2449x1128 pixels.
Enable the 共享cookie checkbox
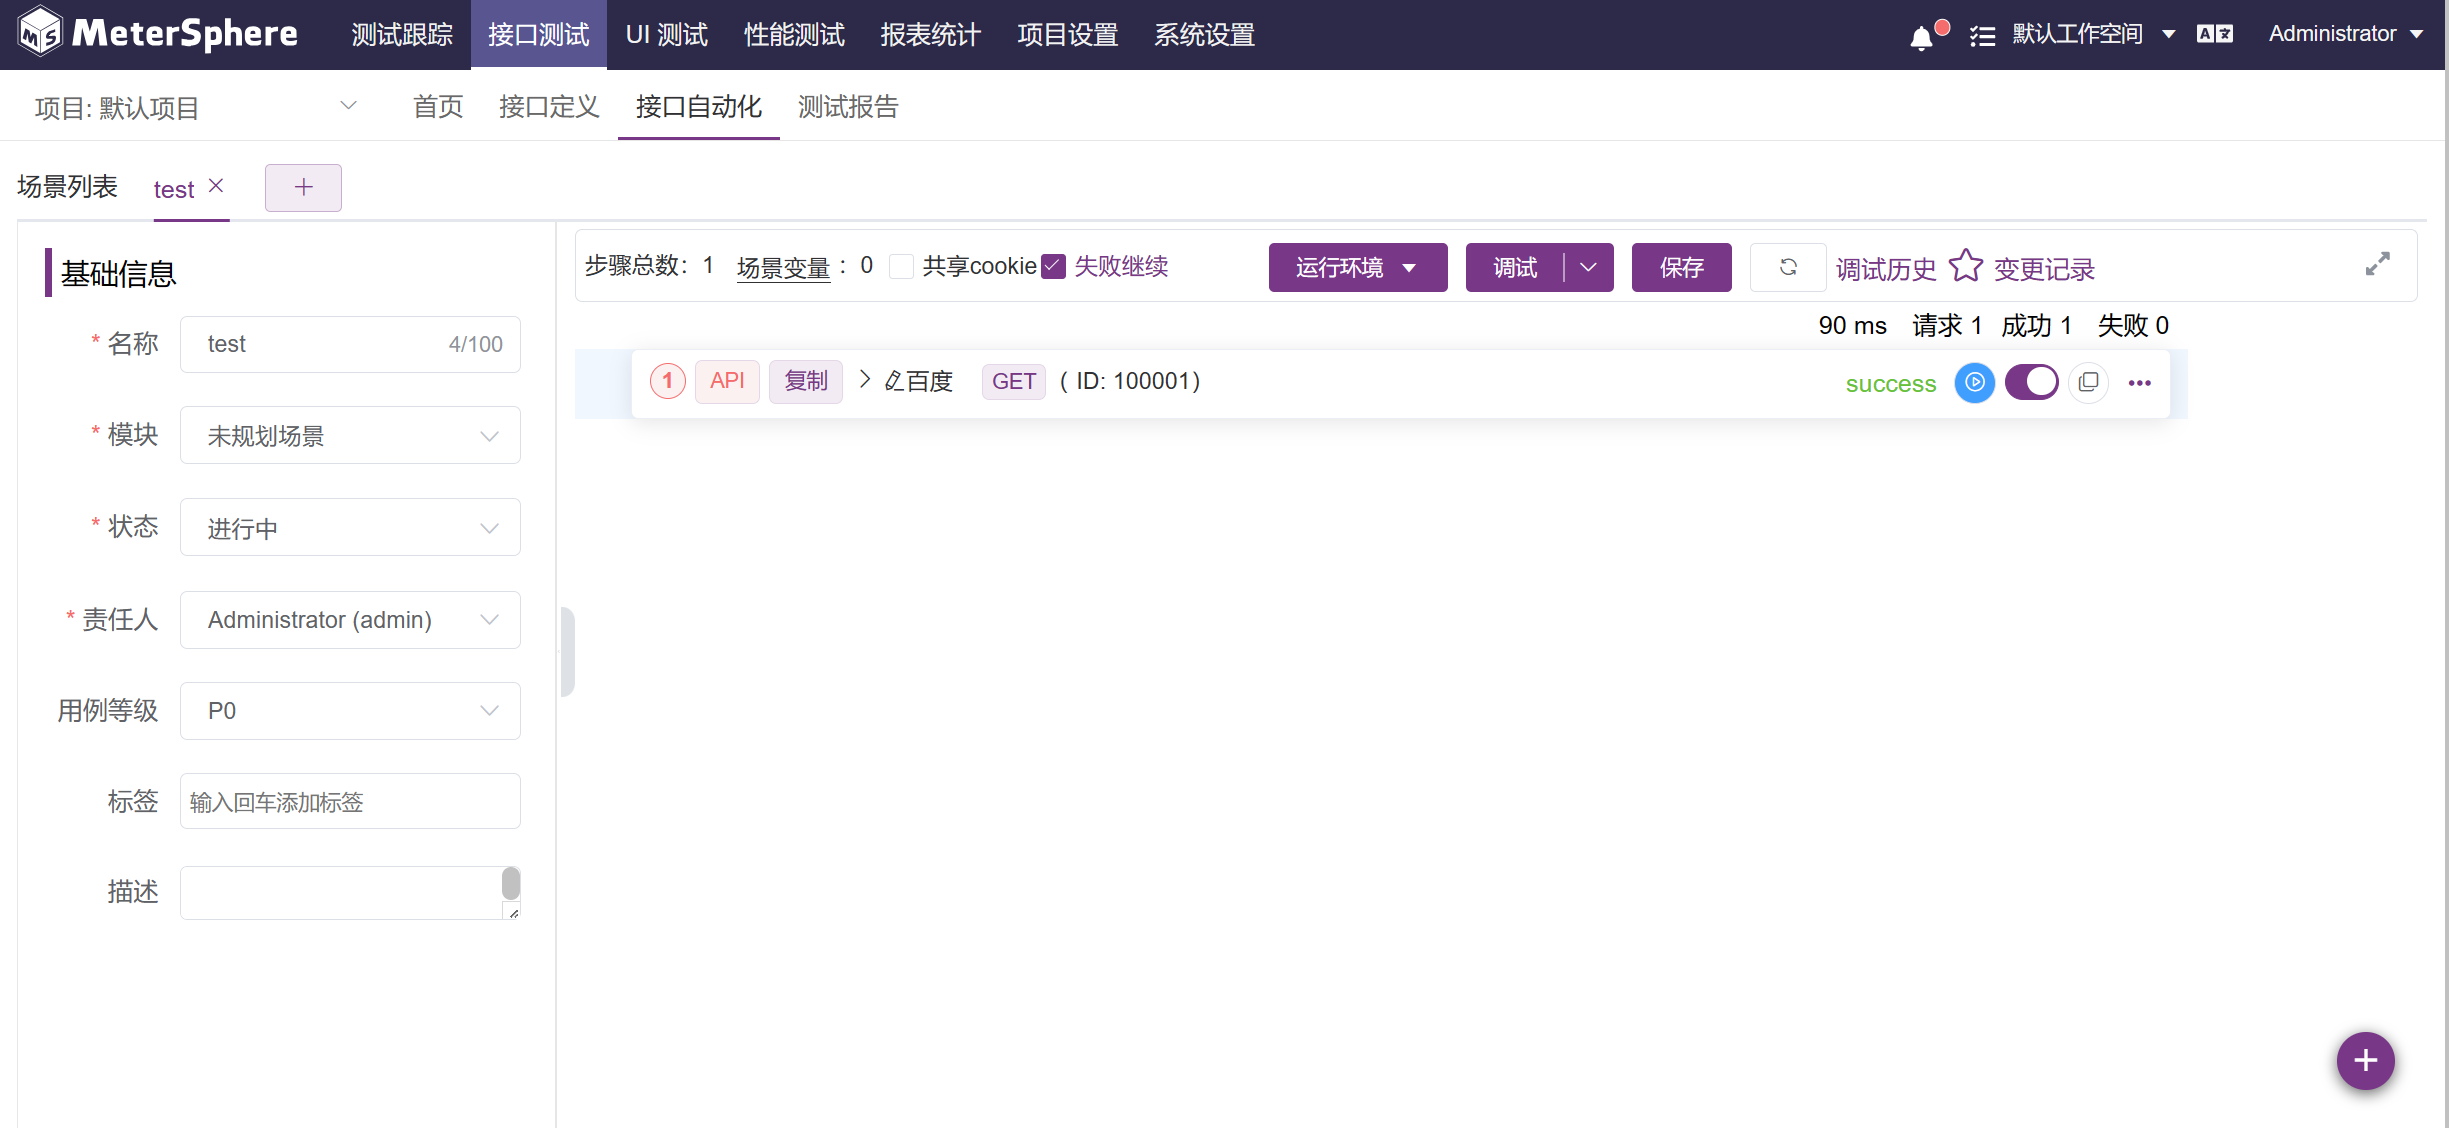(901, 266)
